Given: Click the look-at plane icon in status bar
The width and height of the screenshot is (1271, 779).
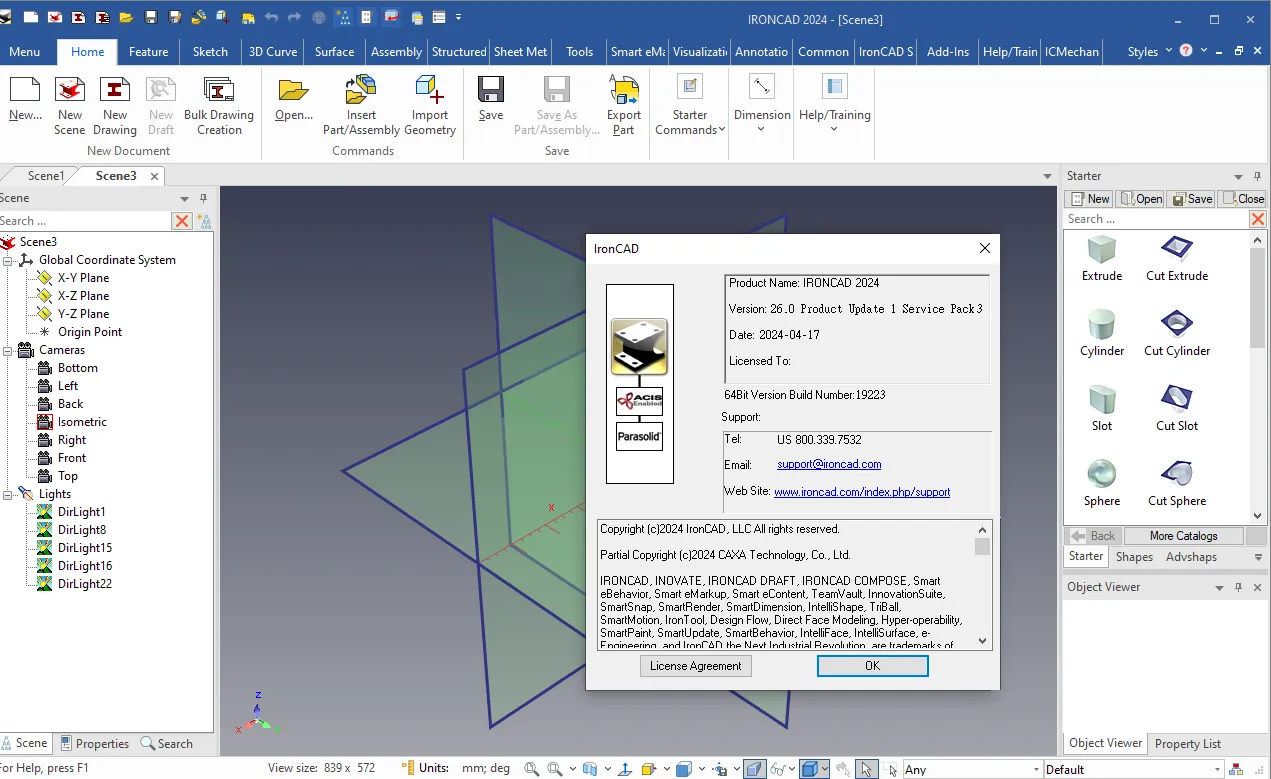Looking at the screenshot, I should coord(625,769).
